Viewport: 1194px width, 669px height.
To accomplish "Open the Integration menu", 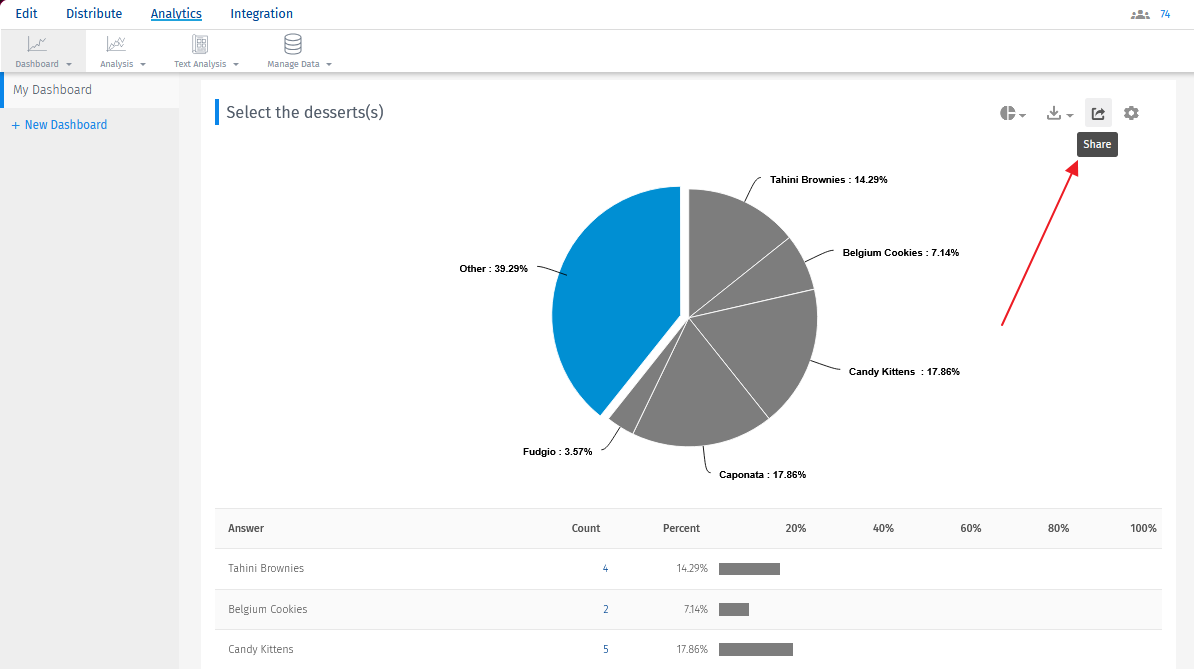I will coord(261,13).
